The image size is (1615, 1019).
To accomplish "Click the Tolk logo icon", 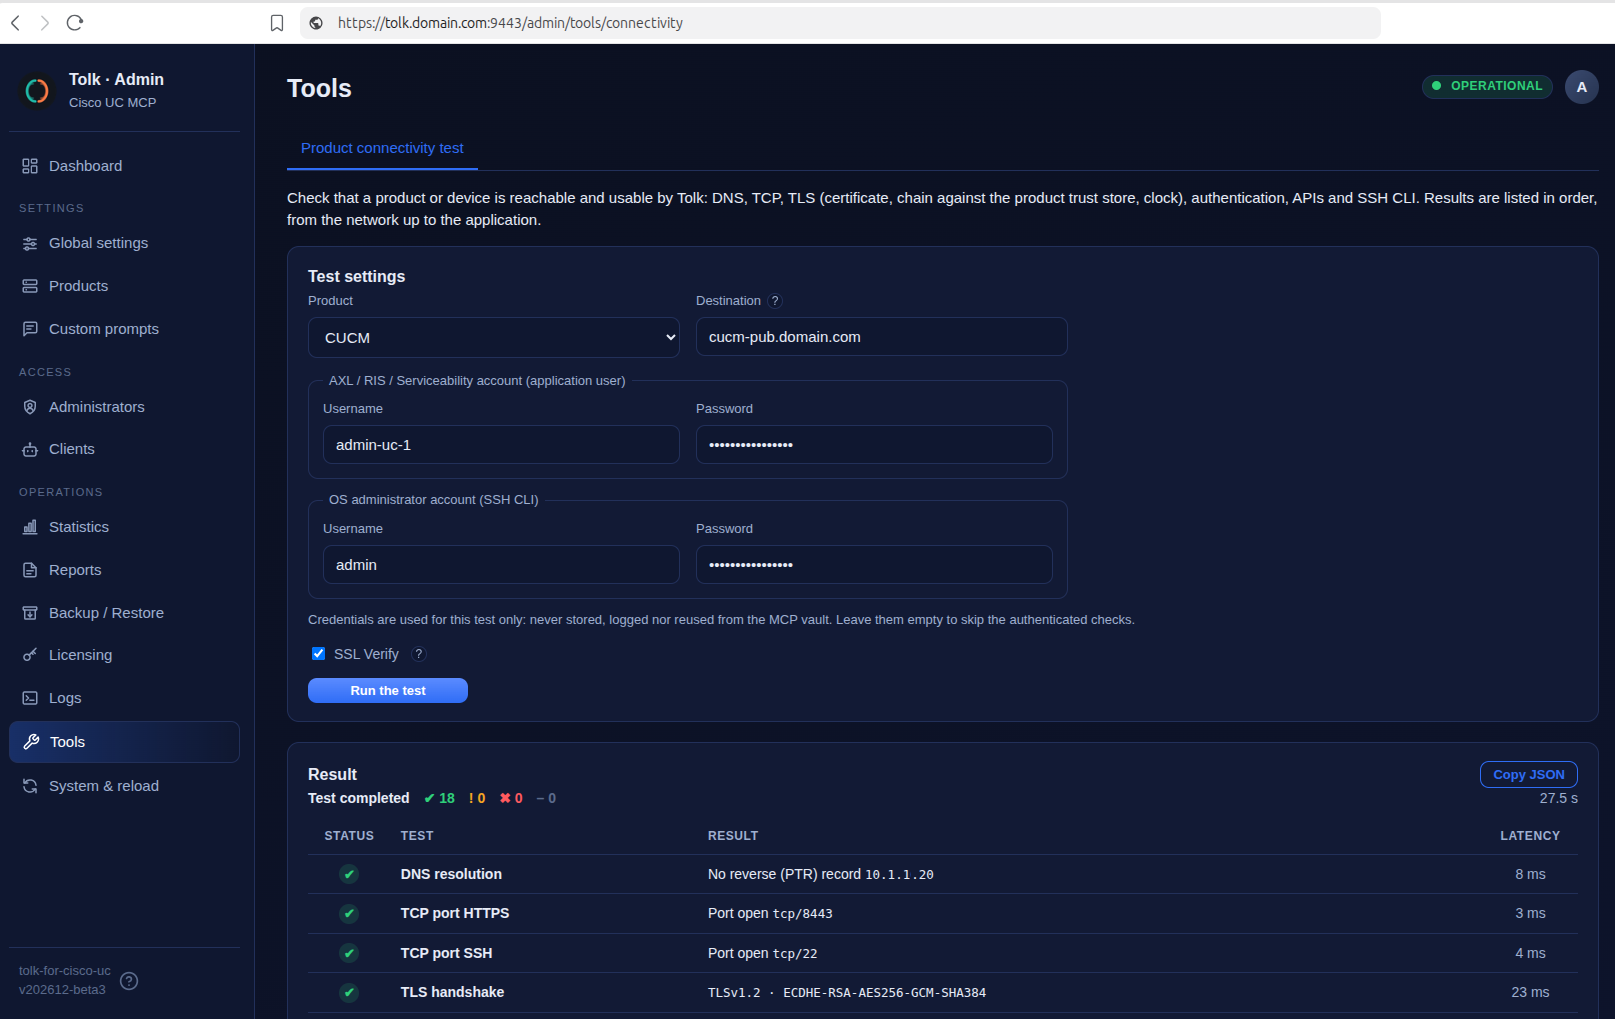I will [x=37, y=91].
